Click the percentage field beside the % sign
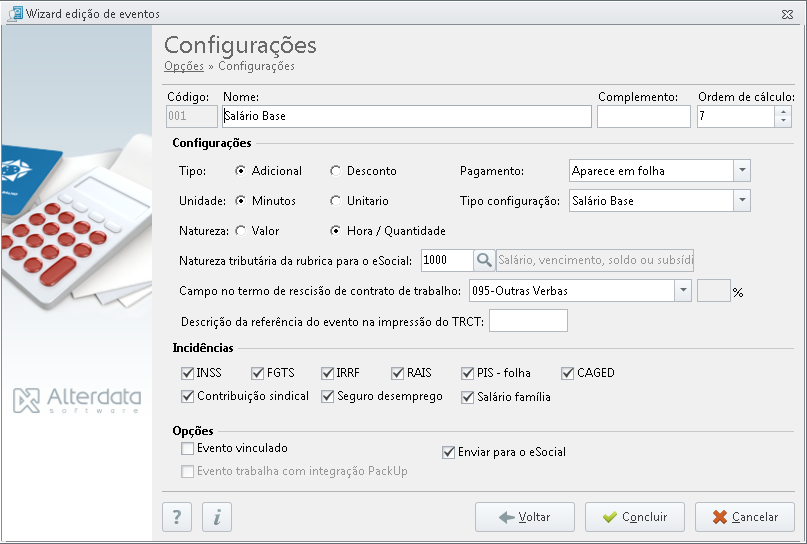 click(713, 291)
